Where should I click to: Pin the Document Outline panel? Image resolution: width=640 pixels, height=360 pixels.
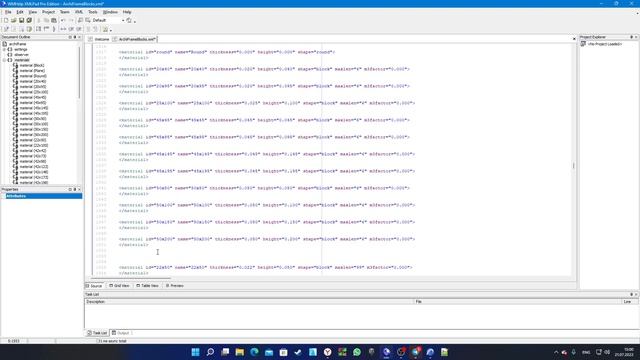click(75, 37)
